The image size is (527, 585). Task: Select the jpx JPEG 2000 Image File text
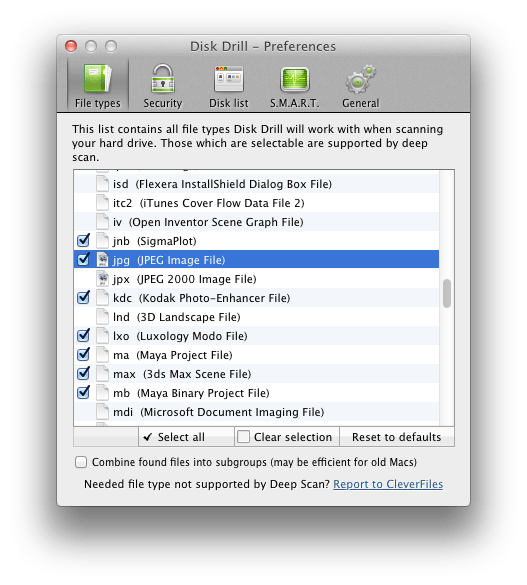tap(185, 279)
